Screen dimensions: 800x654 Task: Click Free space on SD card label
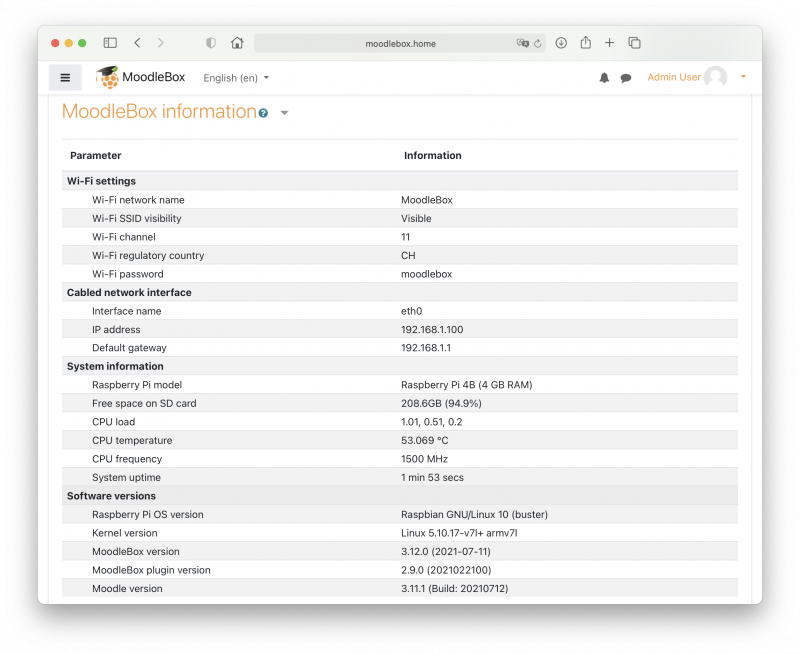tap(144, 404)
